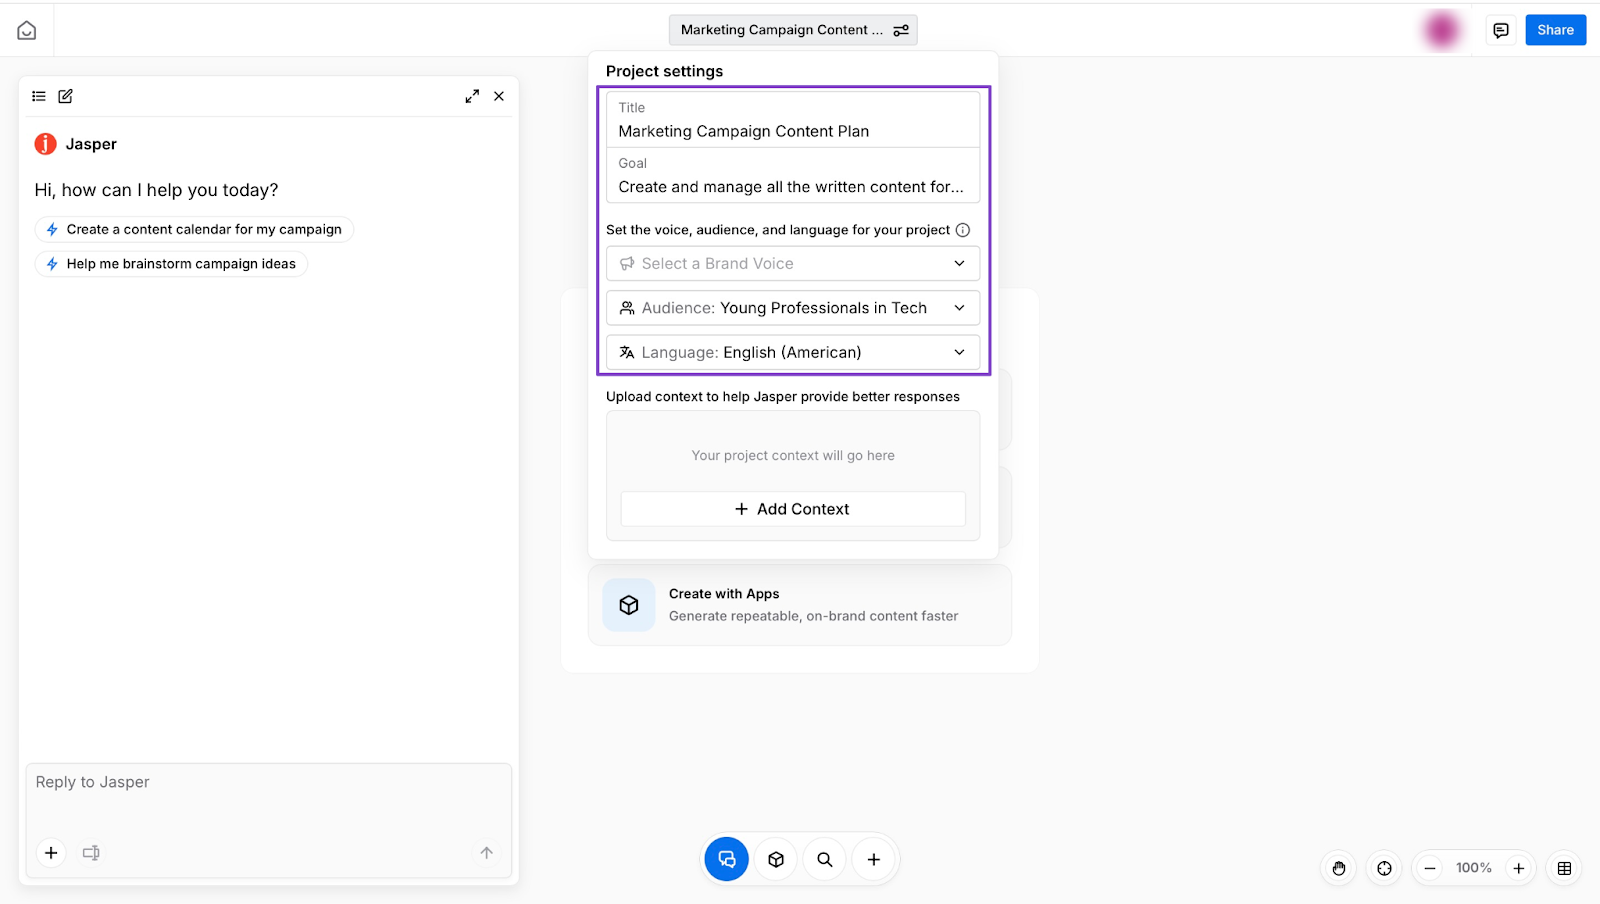Viewport: 1600px width, 904px height.
Task: Click the 100% zoom level
Action: tap(1474, 868)
